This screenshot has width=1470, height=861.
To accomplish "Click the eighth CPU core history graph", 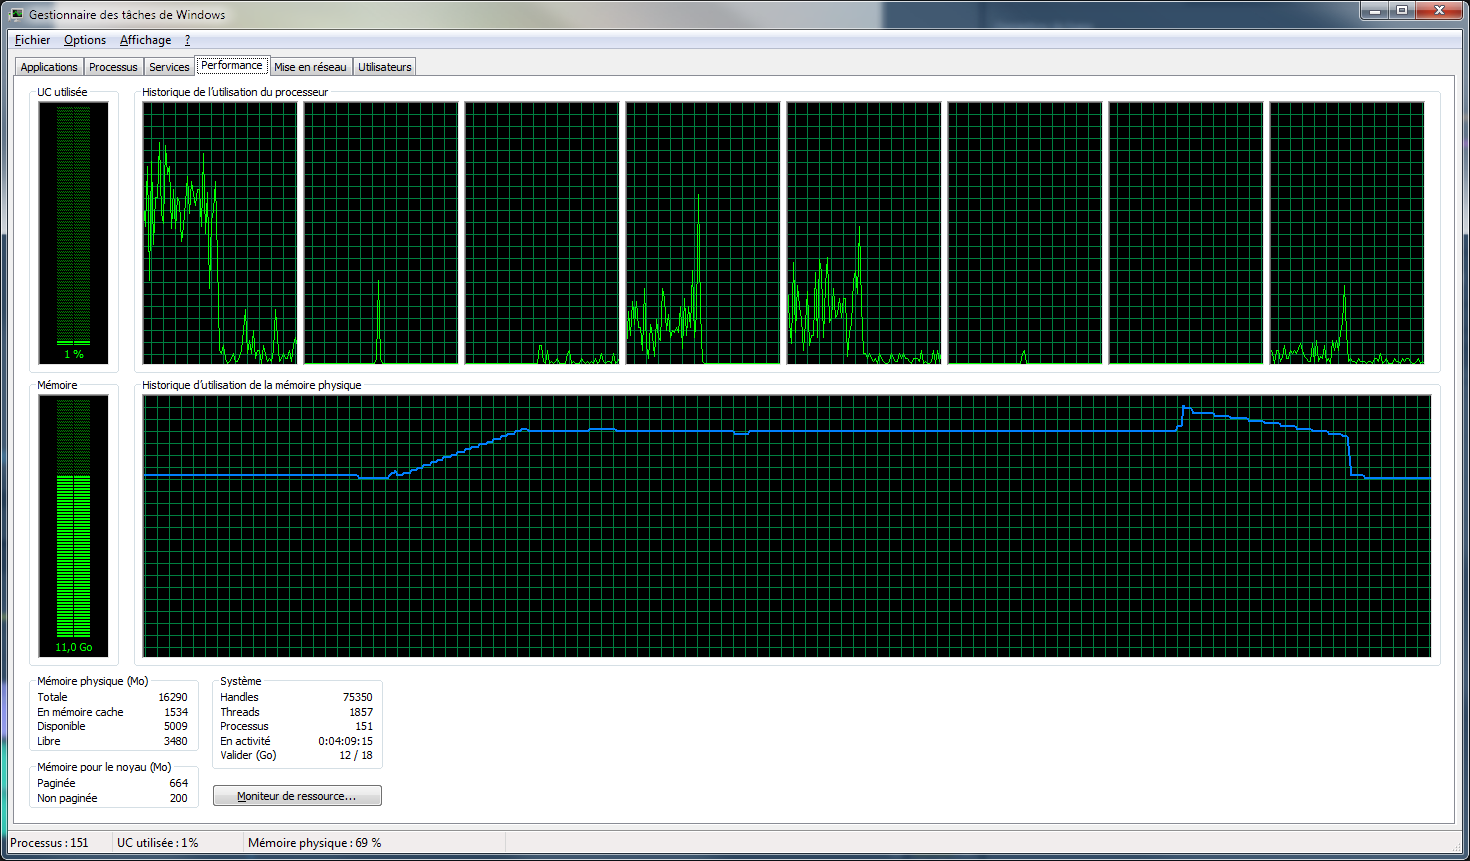I will 1347,233.
